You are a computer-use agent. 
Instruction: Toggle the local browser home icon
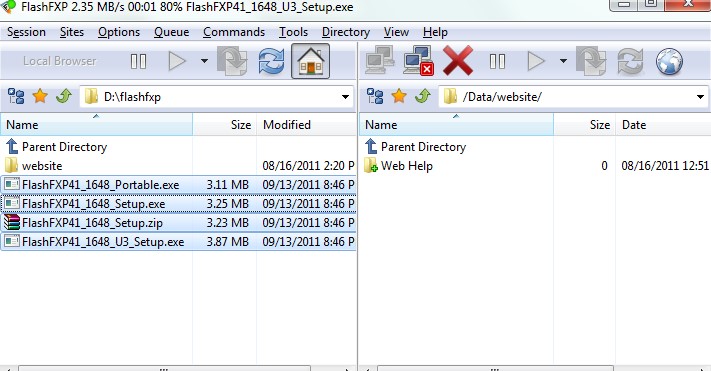311,61
